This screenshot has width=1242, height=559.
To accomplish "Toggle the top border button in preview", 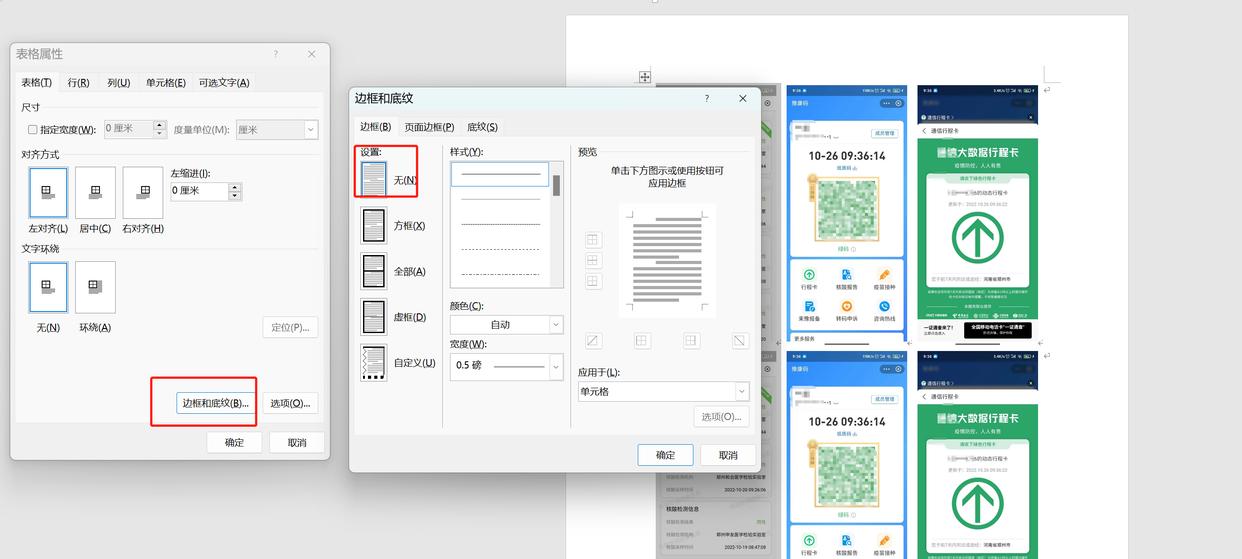I will (593, 239).
